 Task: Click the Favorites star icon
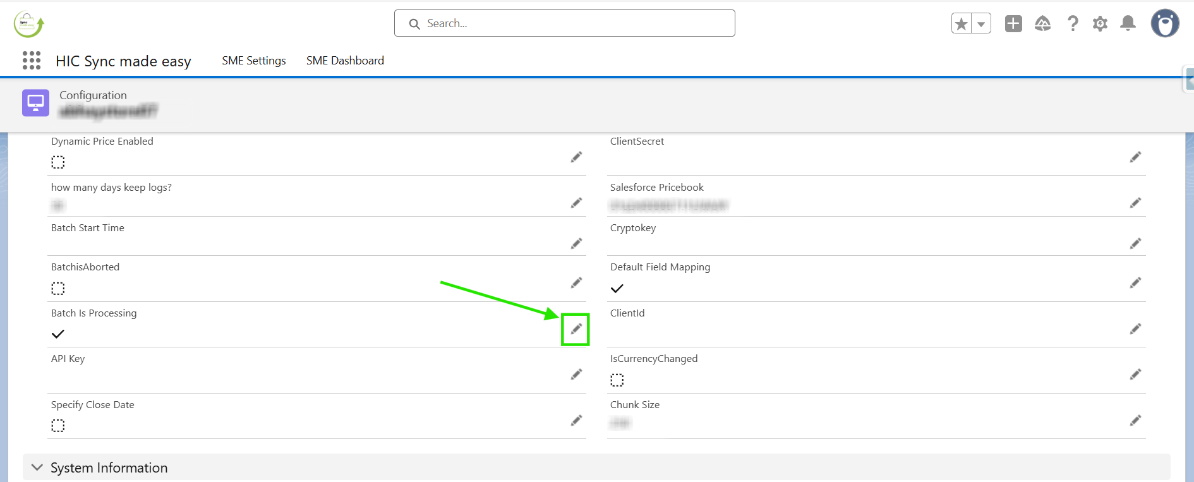(962, 24)
